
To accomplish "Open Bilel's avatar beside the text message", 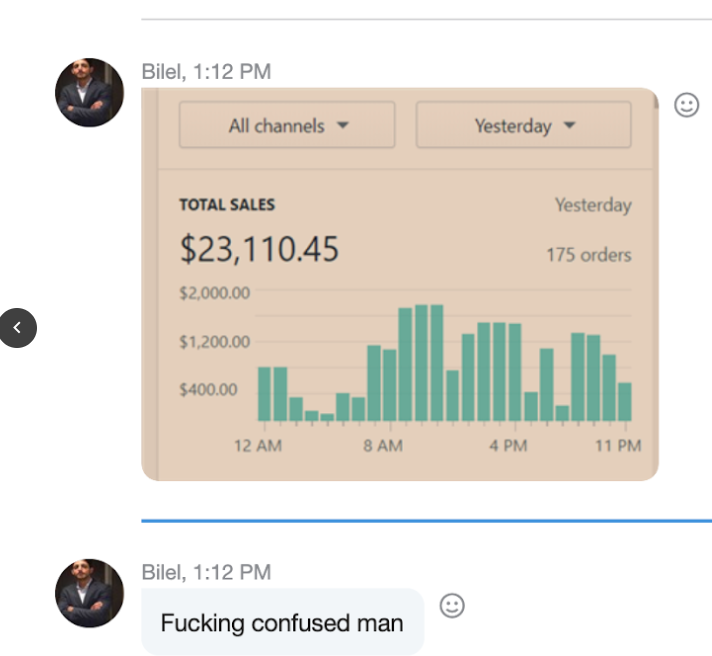I will point(89,593).
